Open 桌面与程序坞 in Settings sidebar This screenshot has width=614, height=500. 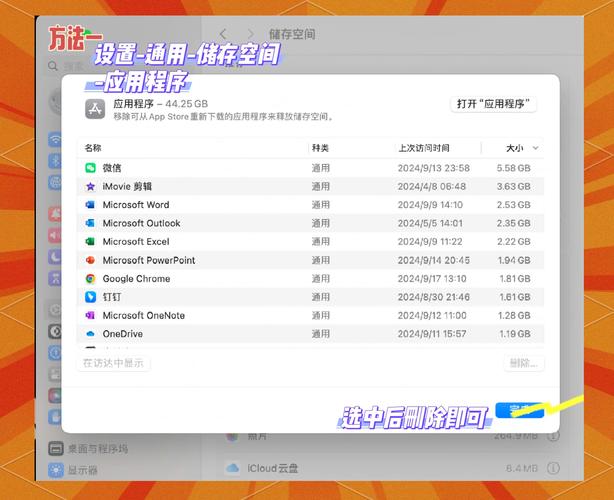(x=88, y=448)
